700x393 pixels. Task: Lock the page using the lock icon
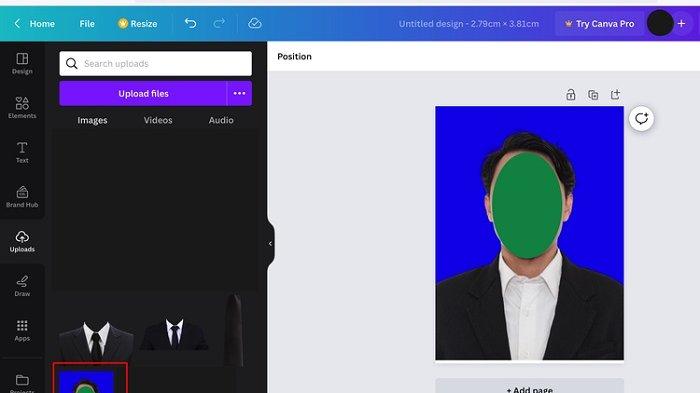pyautogui.click(x=571, y=95)
